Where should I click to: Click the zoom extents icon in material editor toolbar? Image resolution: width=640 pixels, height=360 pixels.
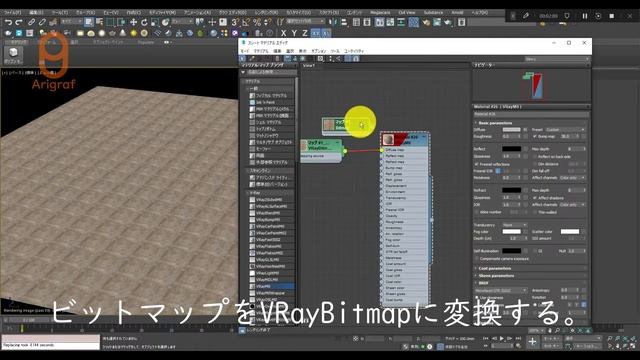pos(321,59)
